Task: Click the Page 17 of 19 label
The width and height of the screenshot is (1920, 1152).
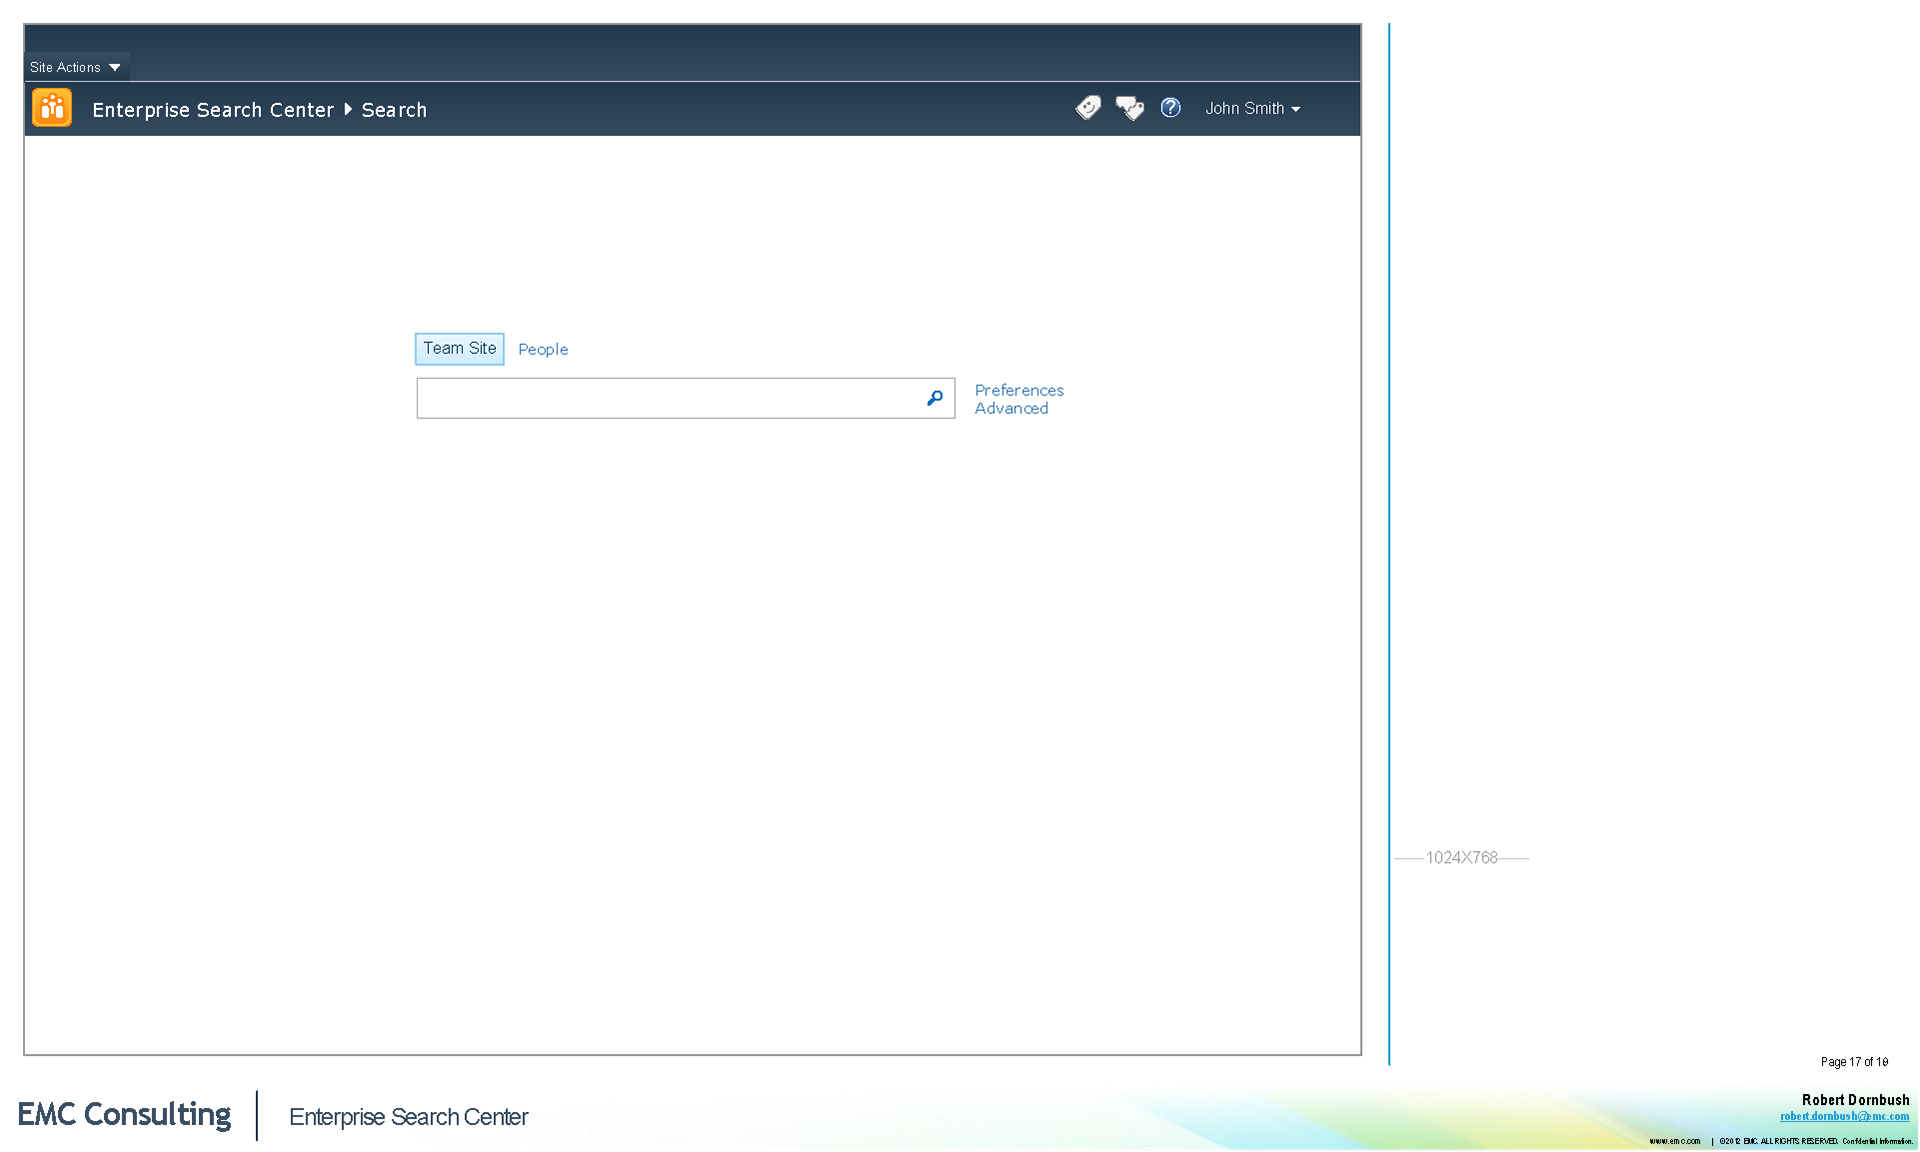Action: tap(1854, 1062)
